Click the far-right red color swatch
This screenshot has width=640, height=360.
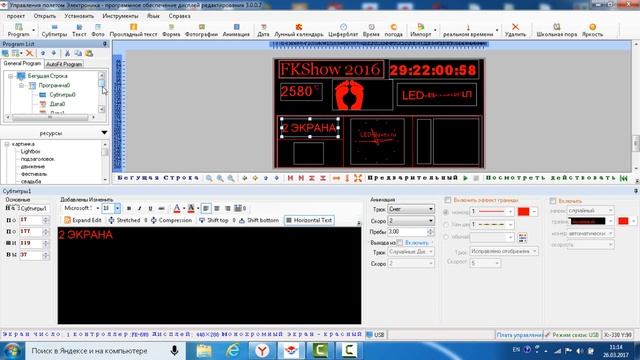pos(623,221)
